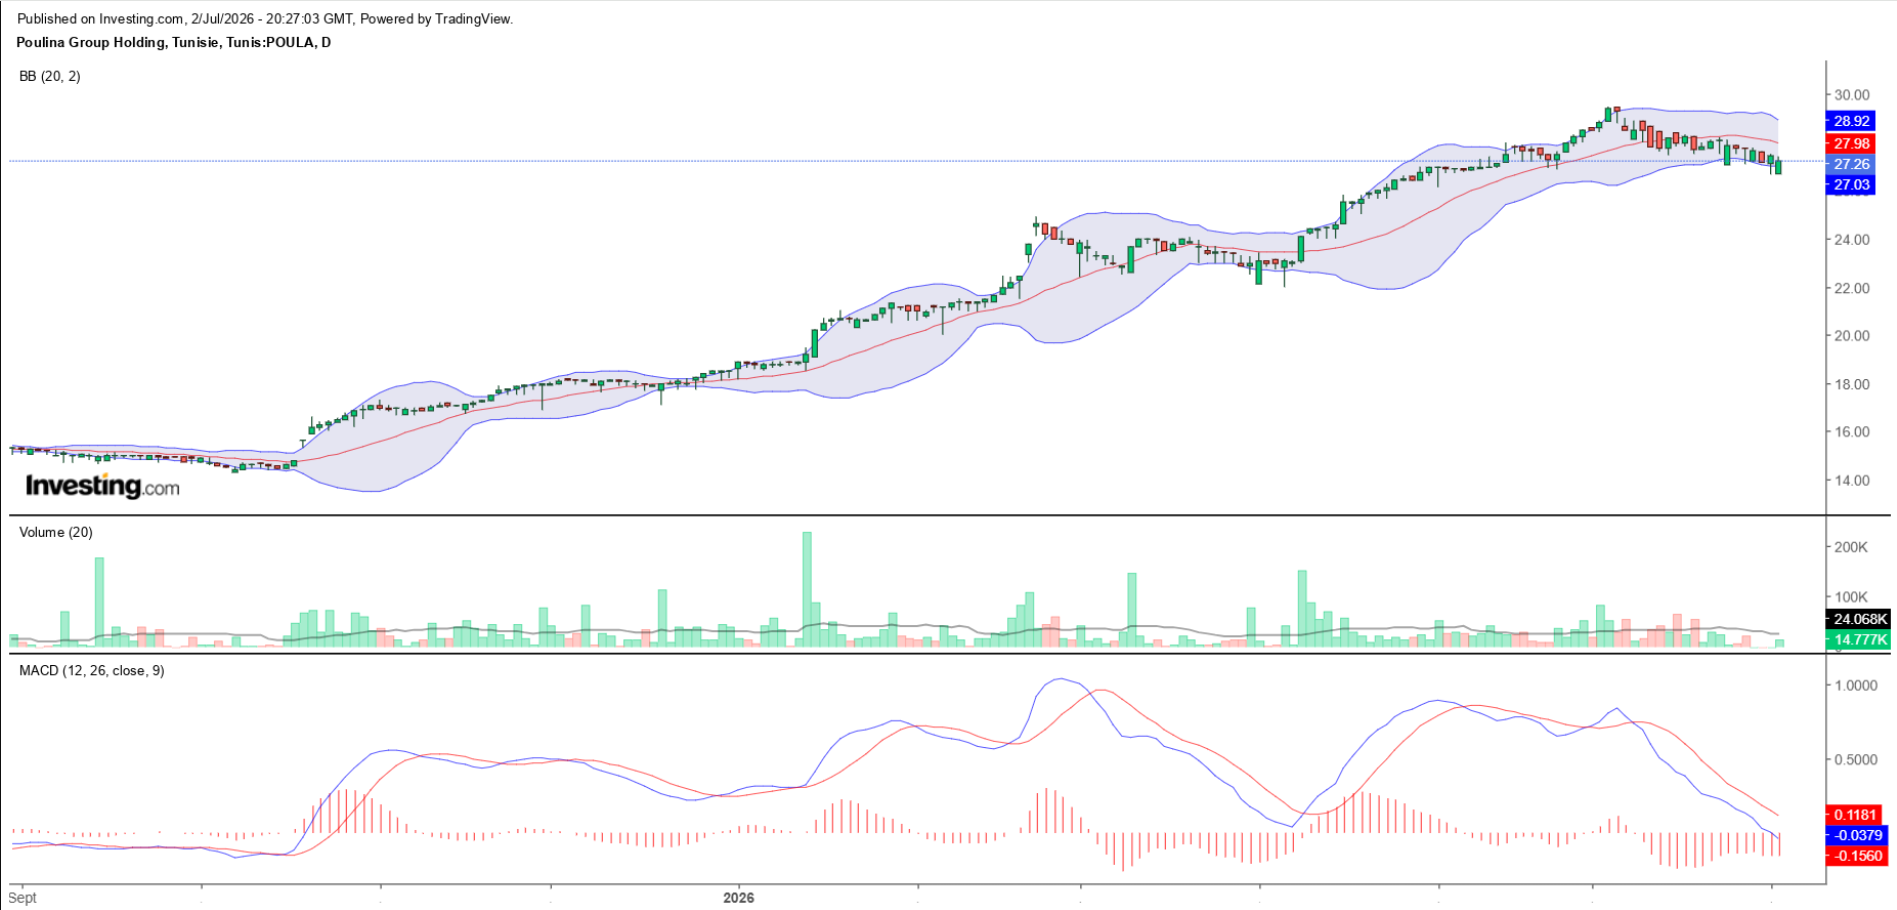
Task: Click the 0.5000 MACD axis value
Action: pyautogui.click(x=1855, y=760)
